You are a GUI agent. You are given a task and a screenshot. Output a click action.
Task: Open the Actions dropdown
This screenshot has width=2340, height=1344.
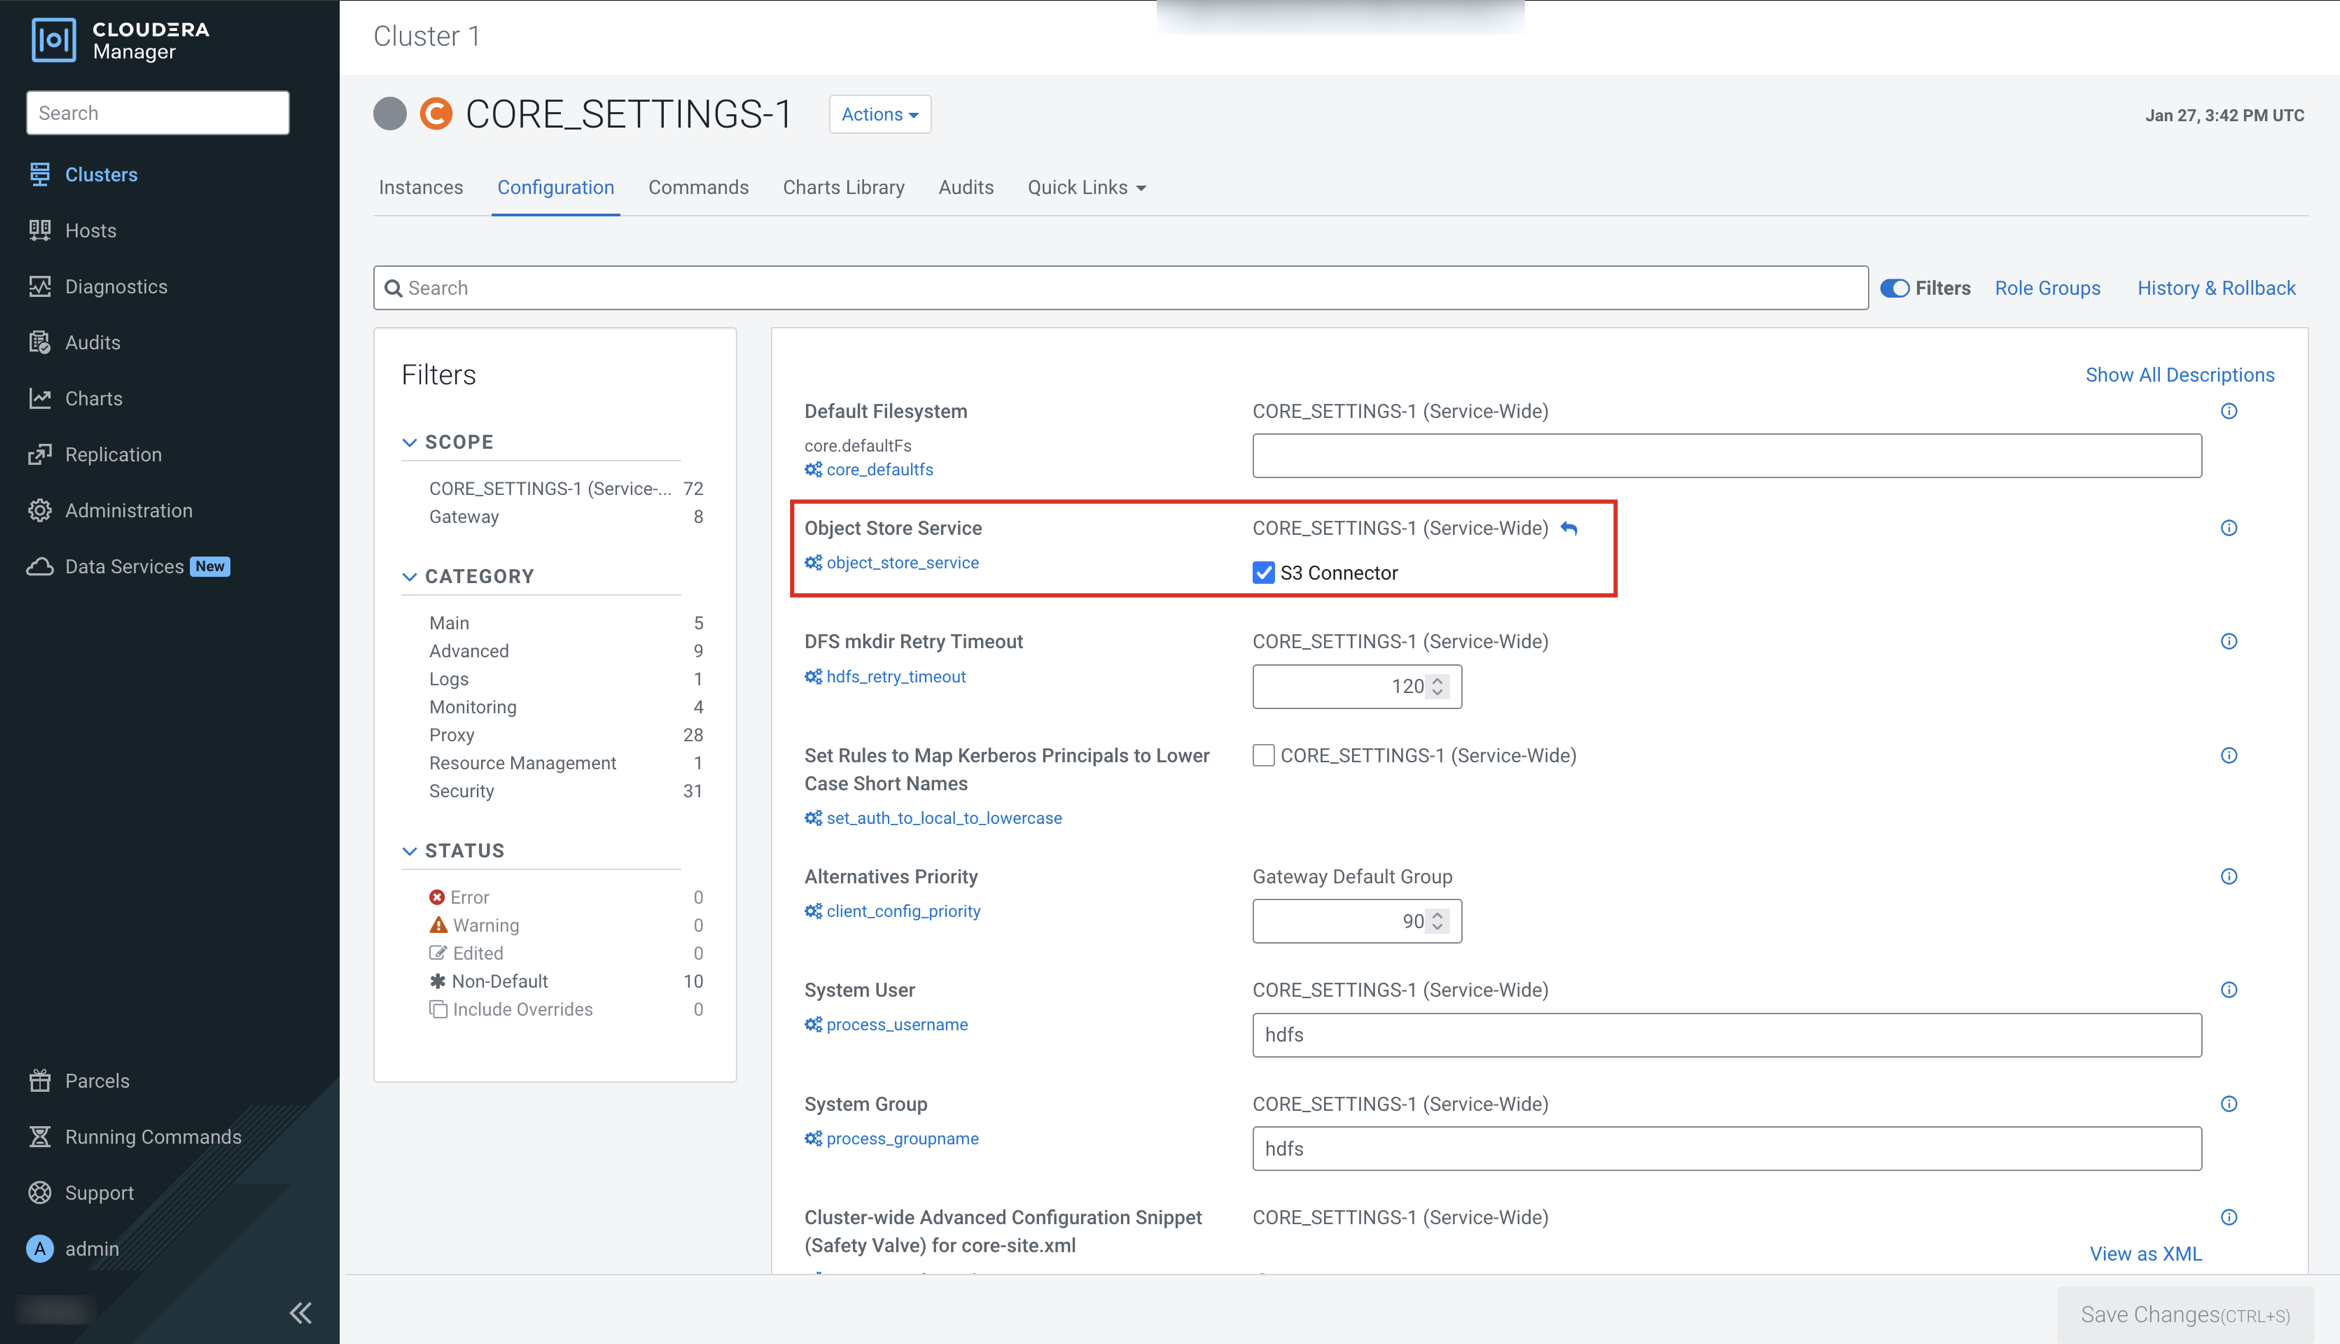coord(879,114)
